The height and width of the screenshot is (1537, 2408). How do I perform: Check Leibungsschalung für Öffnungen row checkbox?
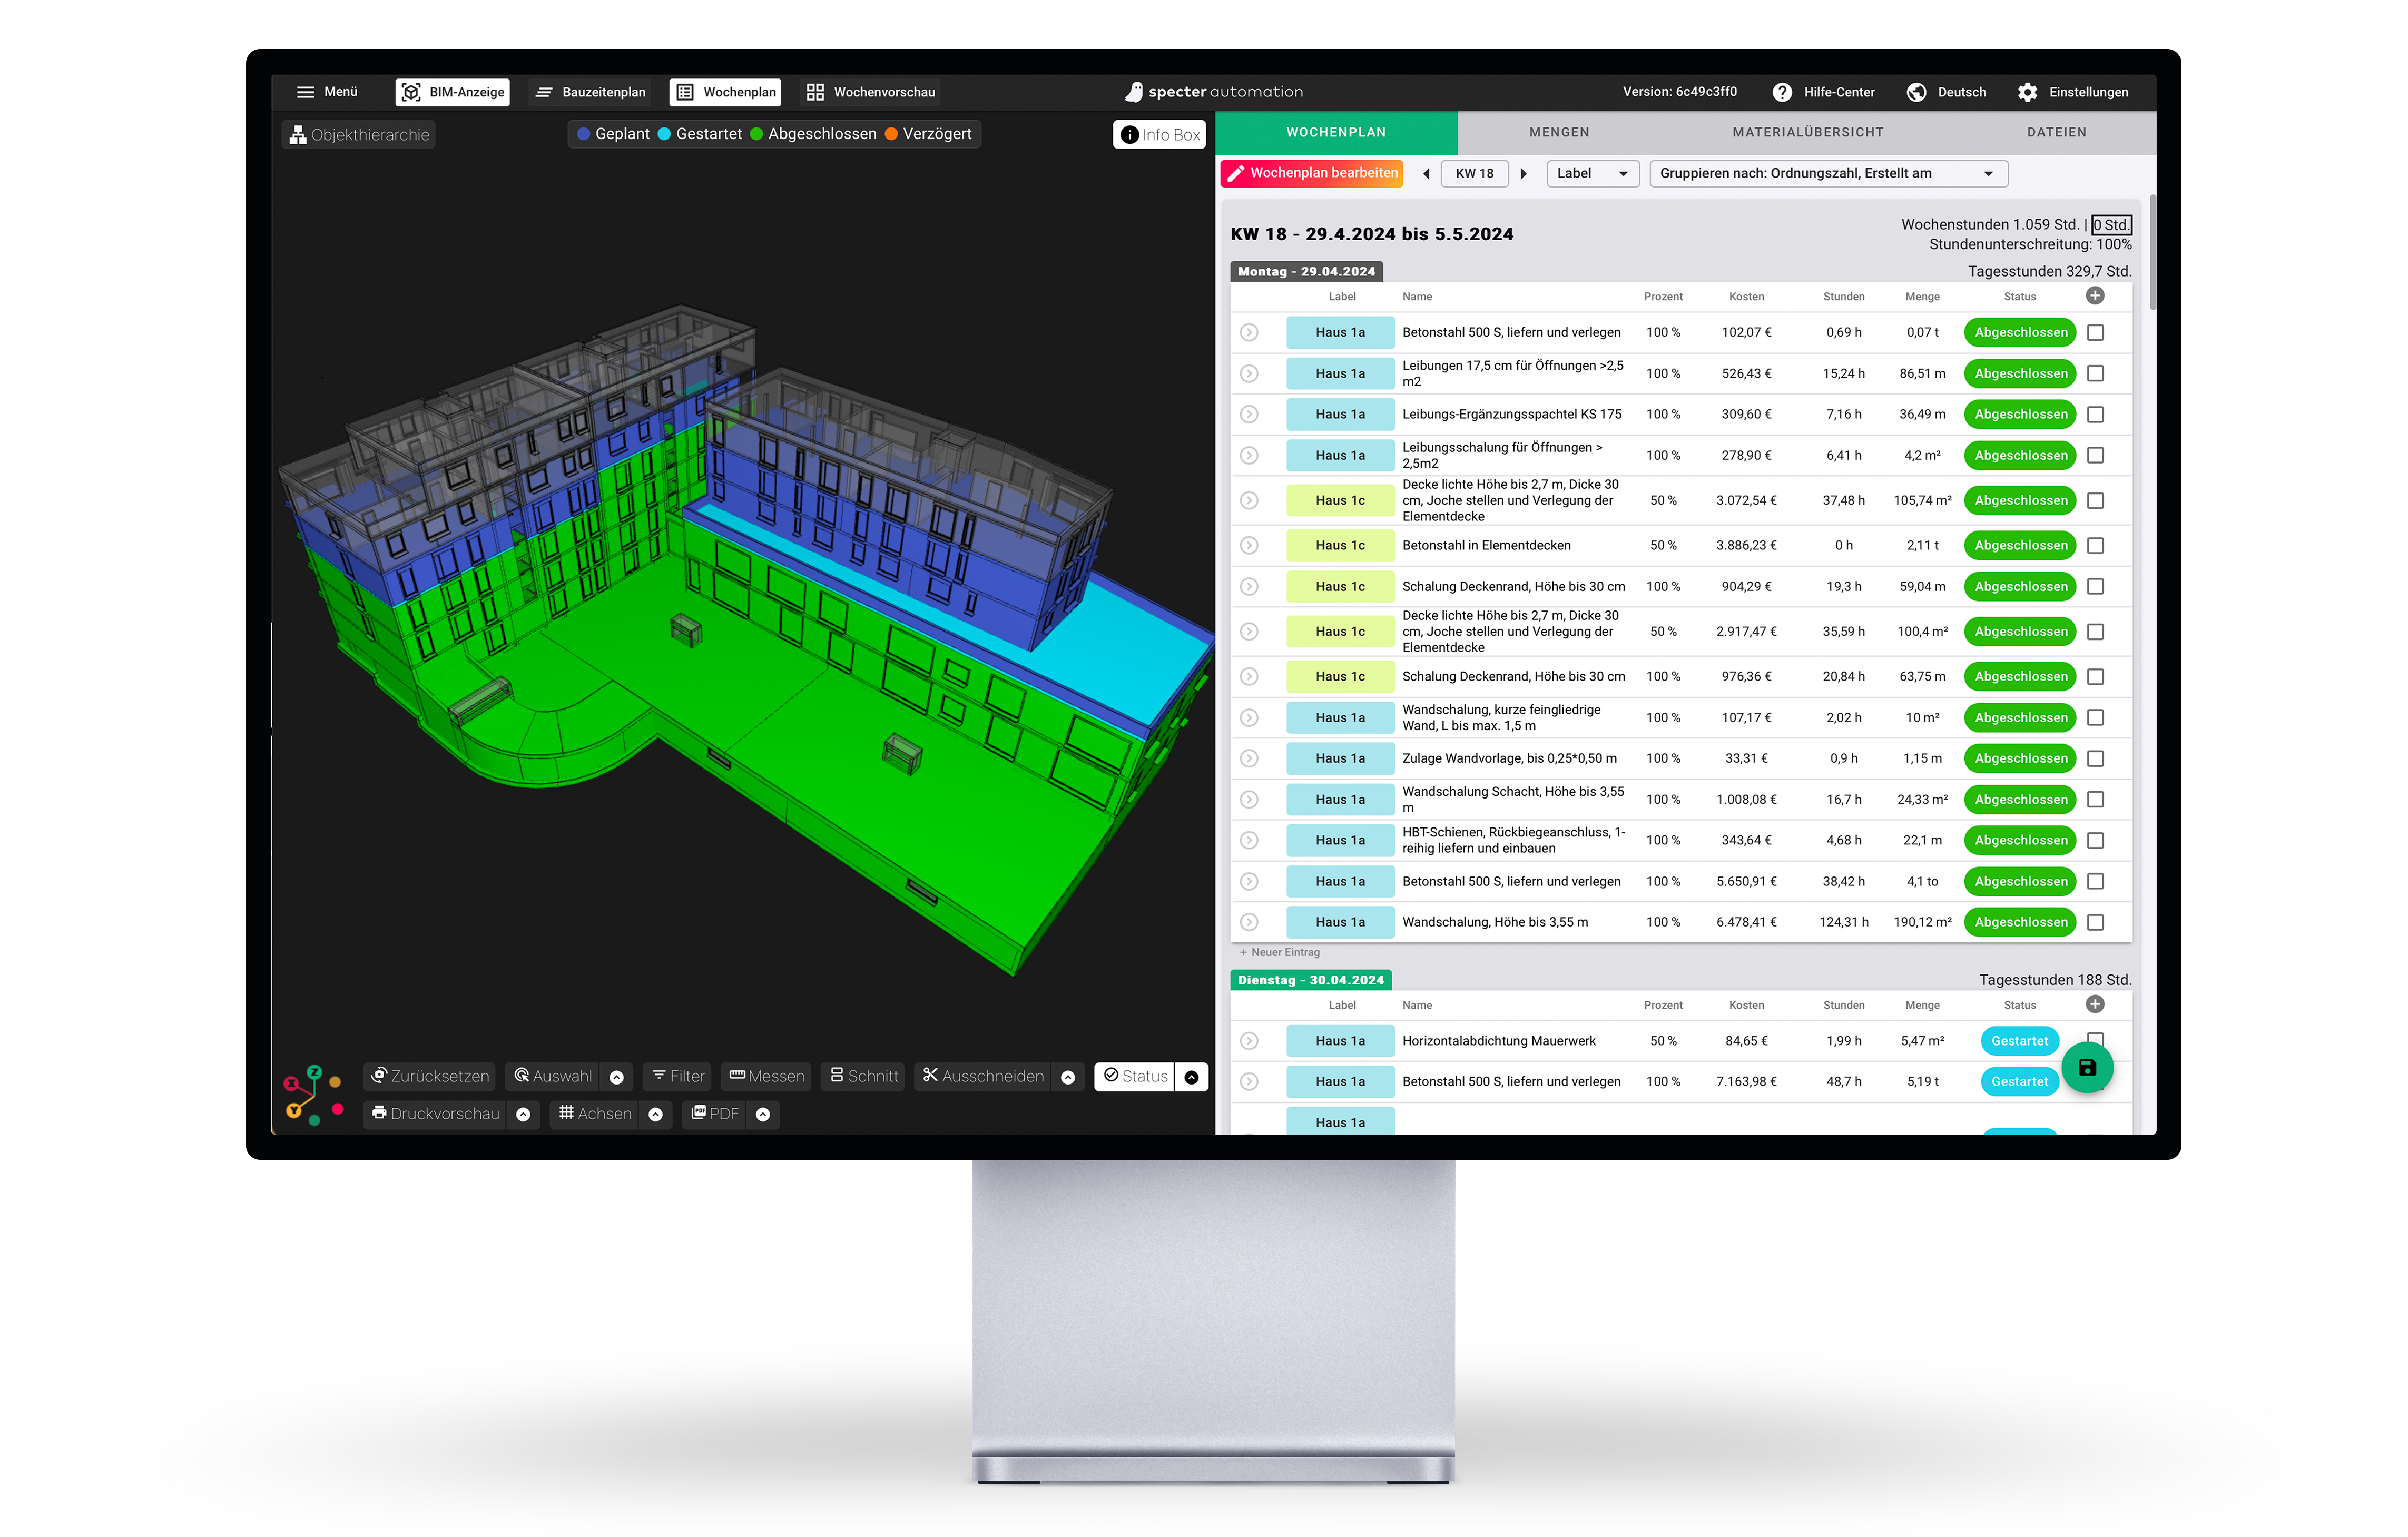[2096, 456]
